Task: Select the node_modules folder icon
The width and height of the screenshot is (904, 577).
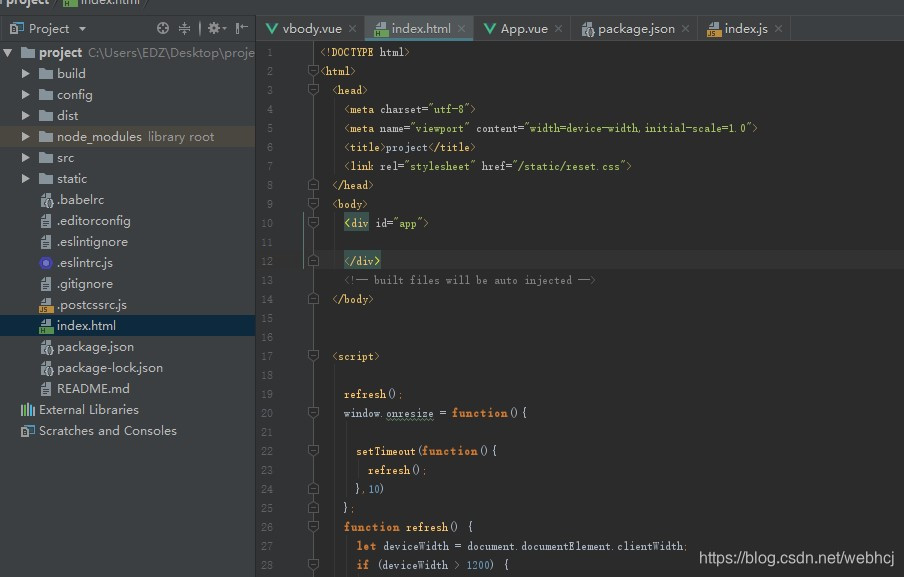Action: click(46, 137)
